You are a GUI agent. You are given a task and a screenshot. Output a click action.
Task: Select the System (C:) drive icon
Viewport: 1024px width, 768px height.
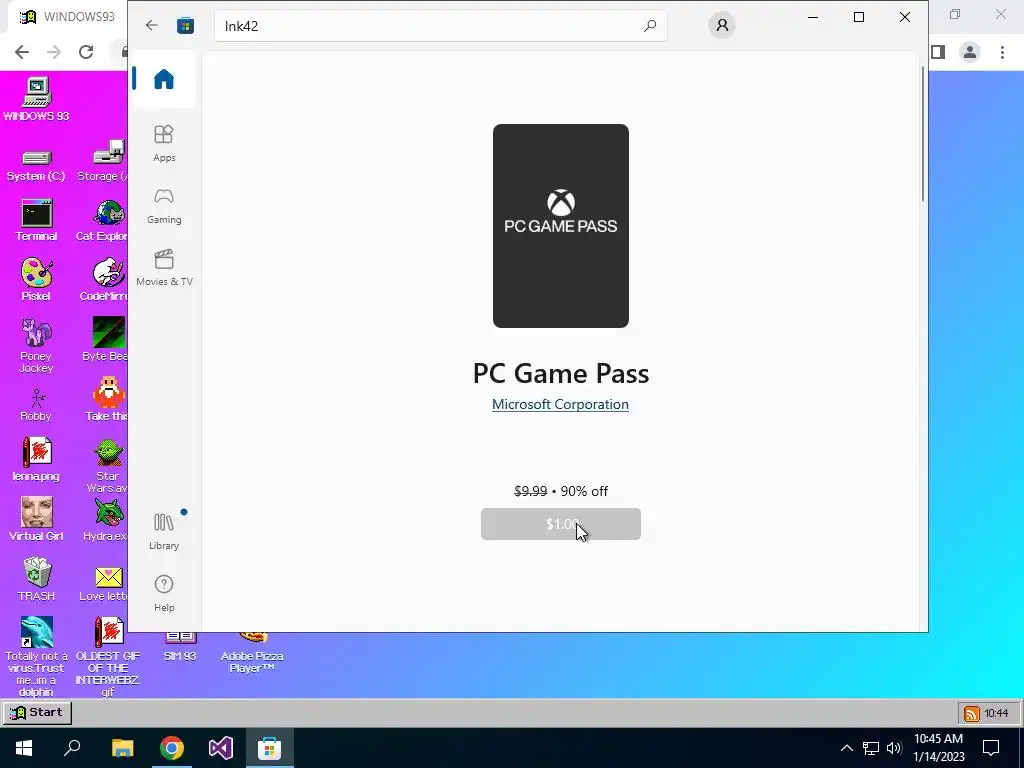(36, 165)
